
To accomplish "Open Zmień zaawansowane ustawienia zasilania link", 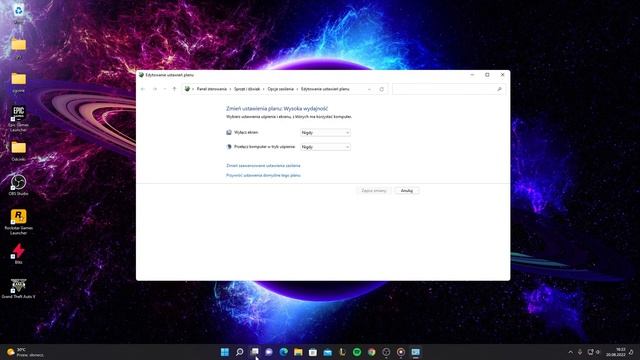I will (263, 166).
